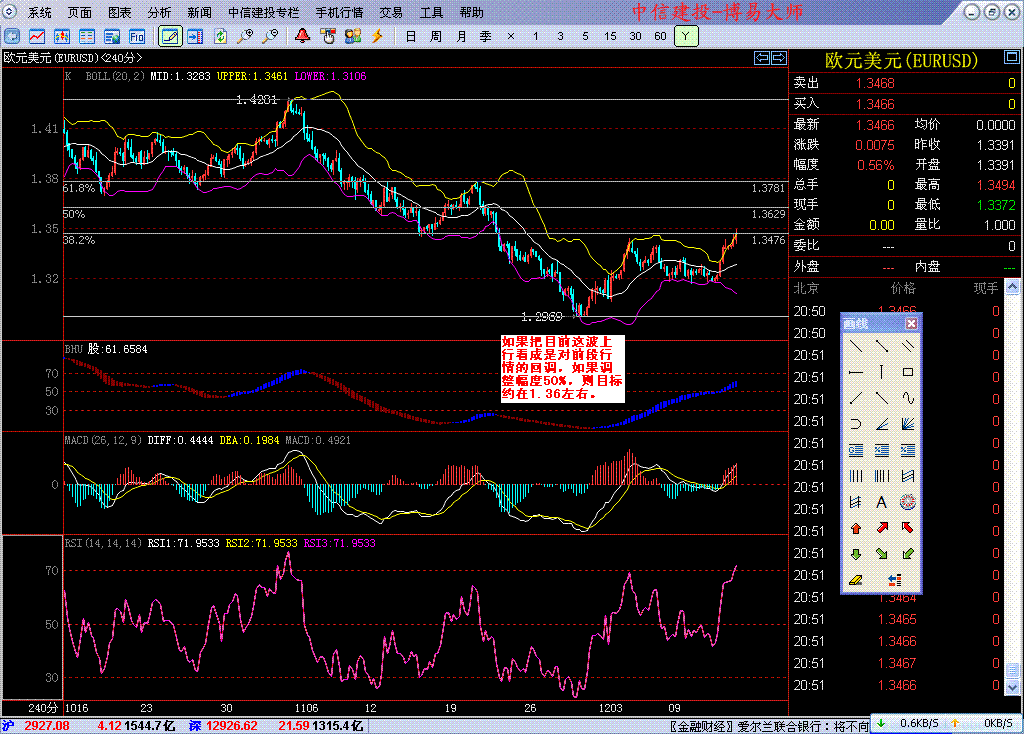Select the red up arrow marker
1024x734 pixels.
856,528
